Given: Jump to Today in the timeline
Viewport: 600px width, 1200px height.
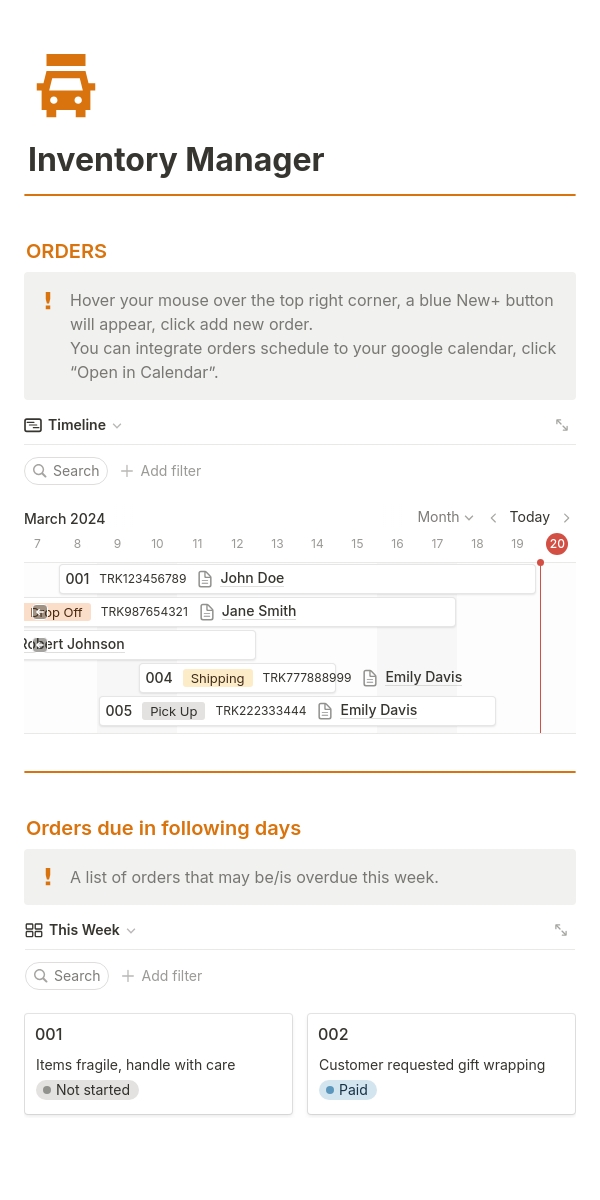Looking at the screenshot, I should (529, 517).
